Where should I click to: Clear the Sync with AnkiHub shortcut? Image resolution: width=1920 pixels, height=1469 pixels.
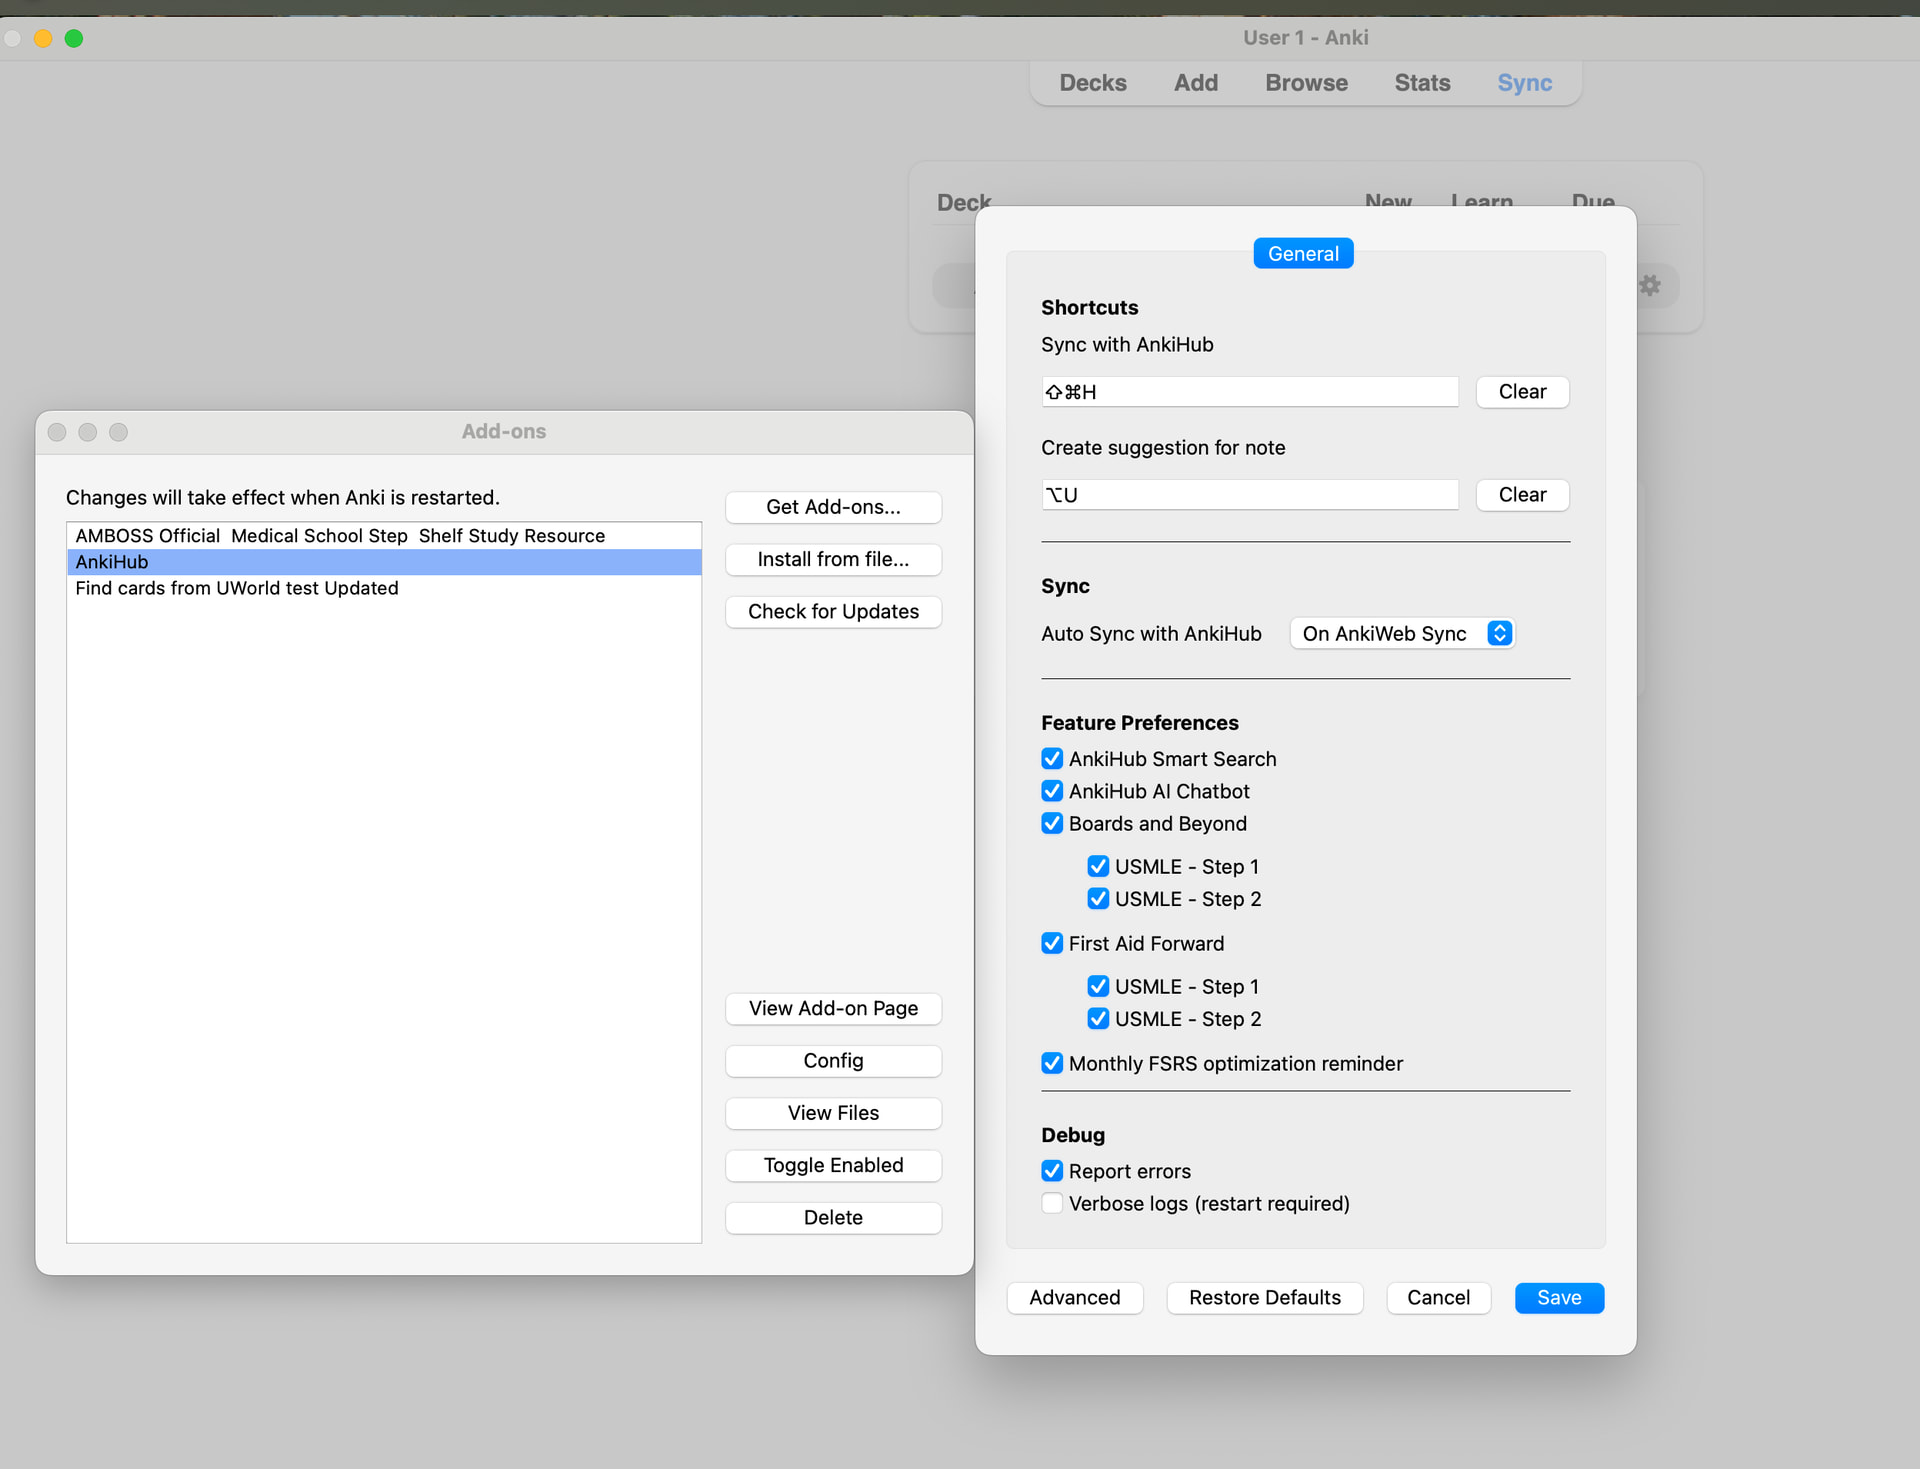click(1522, 392)
